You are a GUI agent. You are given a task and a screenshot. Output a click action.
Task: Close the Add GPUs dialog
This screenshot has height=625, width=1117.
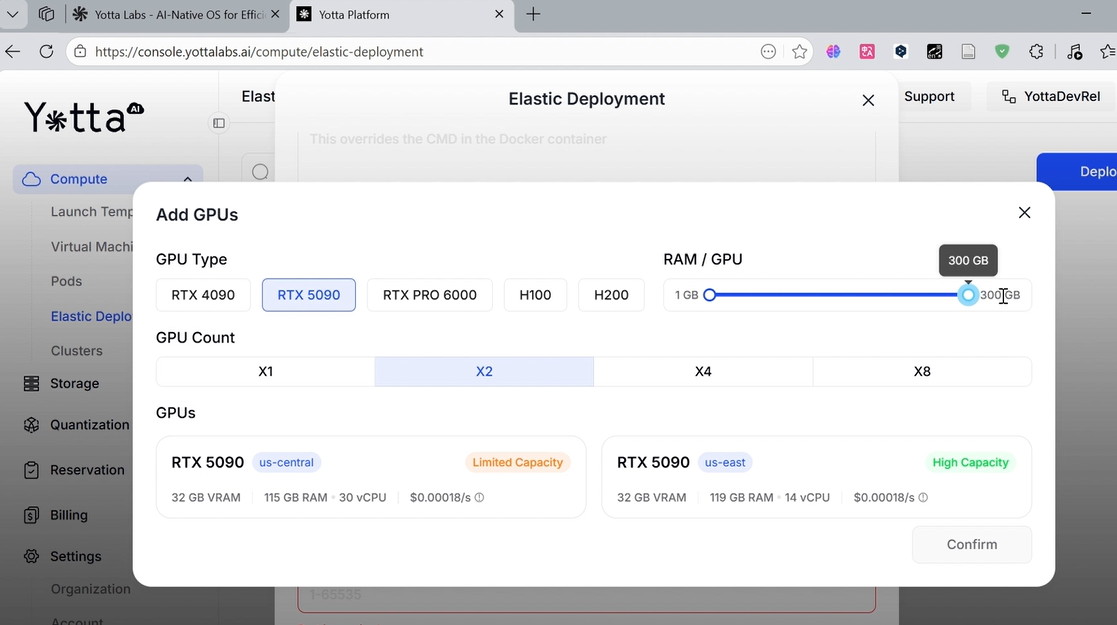[x=1024, y=213]
